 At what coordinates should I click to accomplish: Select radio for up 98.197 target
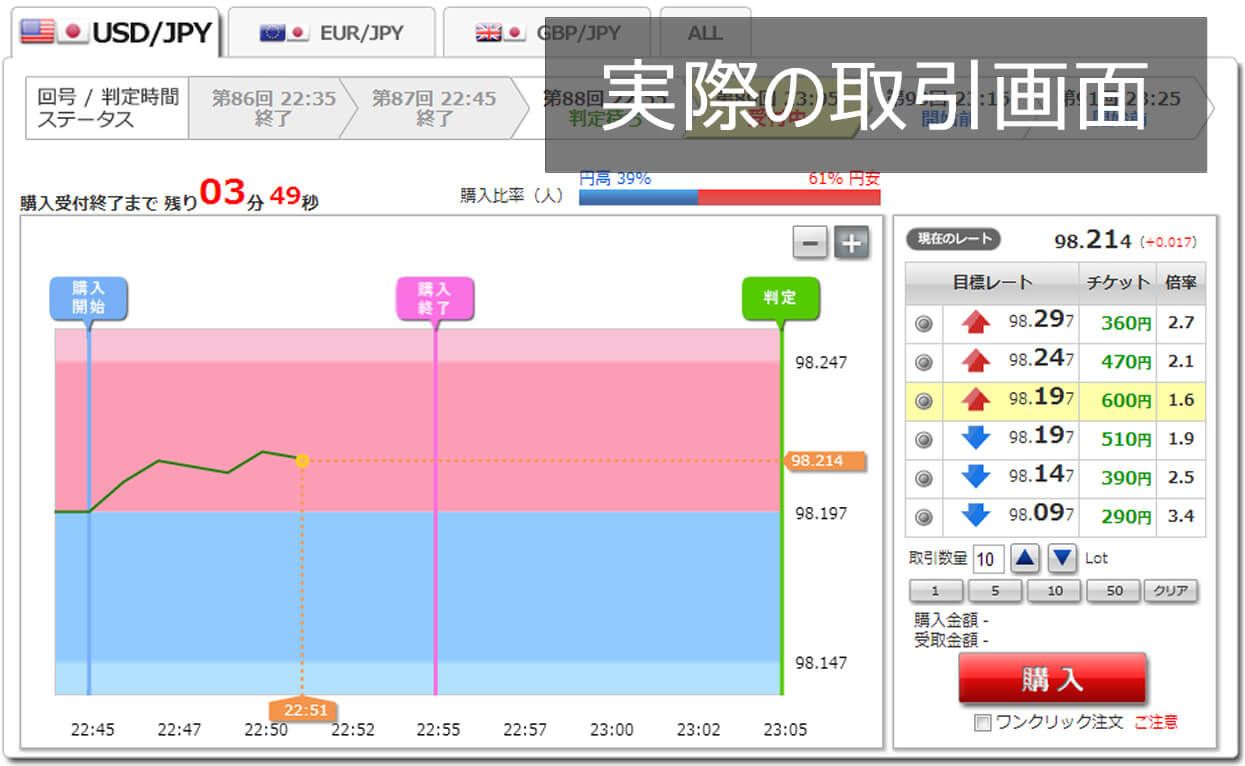click(x=924, y=401)
